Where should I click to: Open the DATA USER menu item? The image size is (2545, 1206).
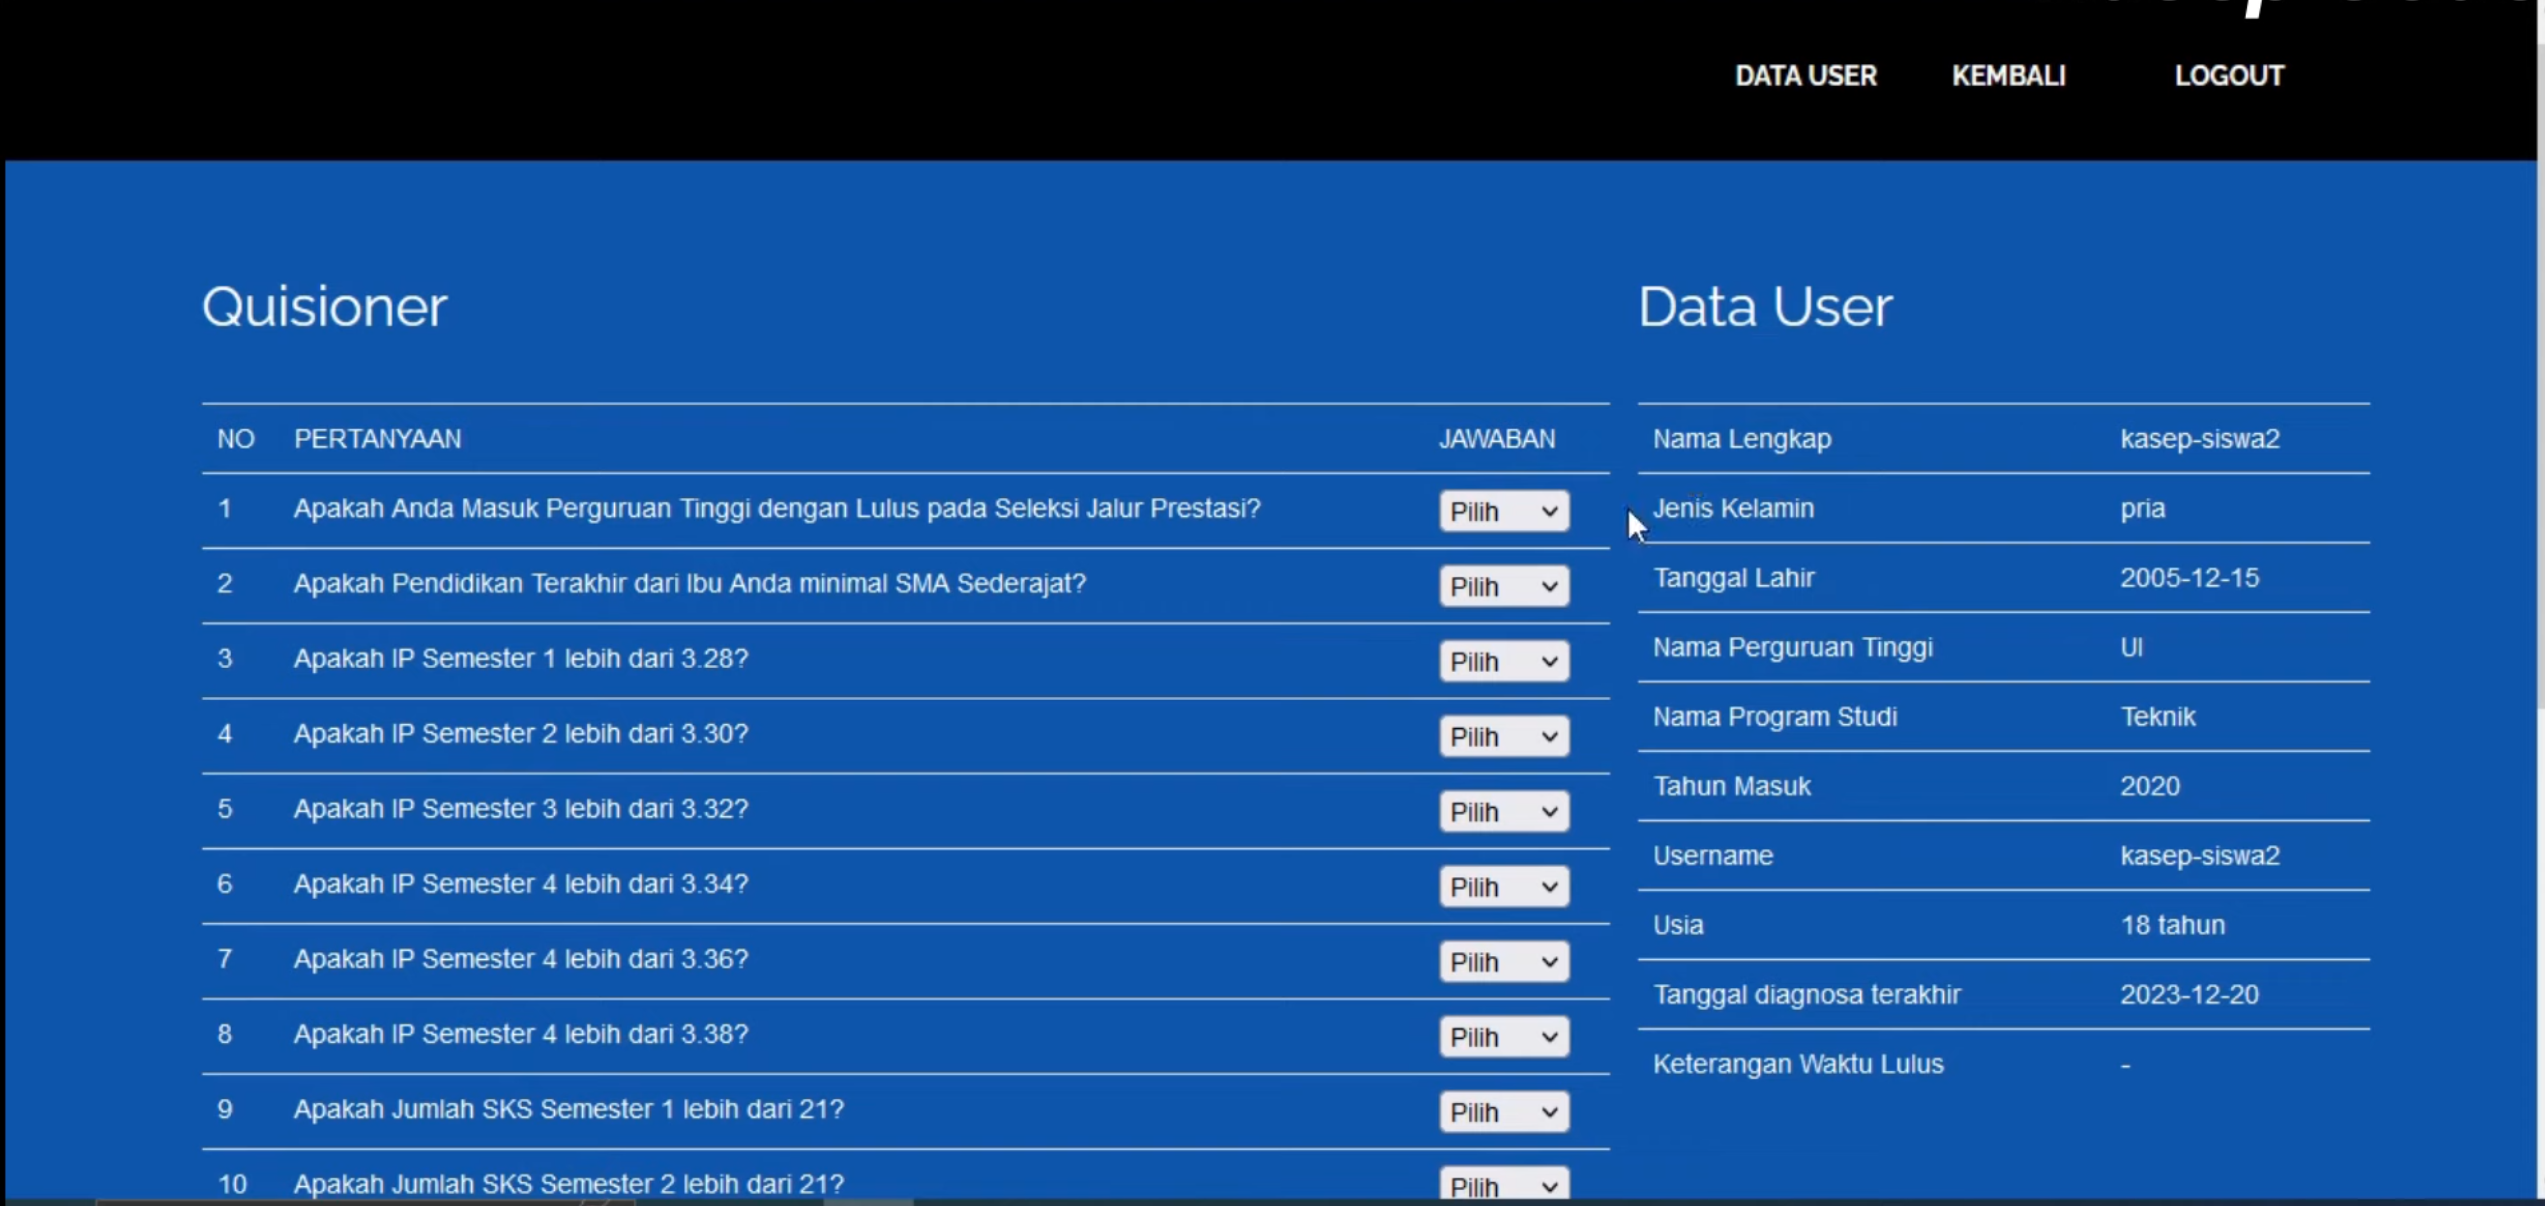[x=1805, y=76]
